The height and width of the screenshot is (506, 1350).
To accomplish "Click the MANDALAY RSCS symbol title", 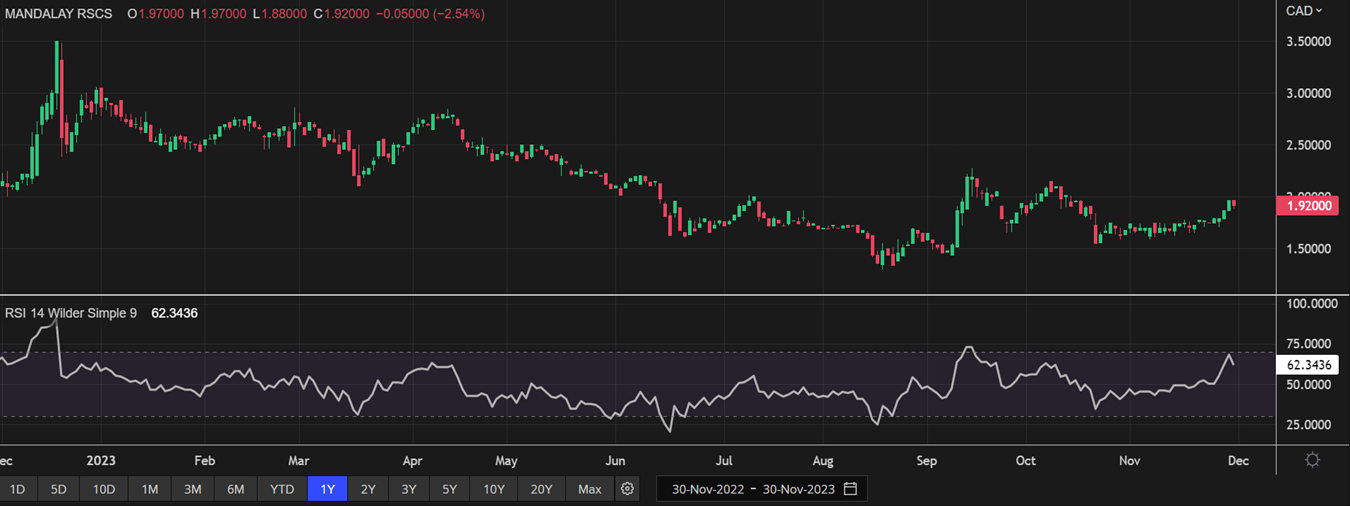I will 58,14.
